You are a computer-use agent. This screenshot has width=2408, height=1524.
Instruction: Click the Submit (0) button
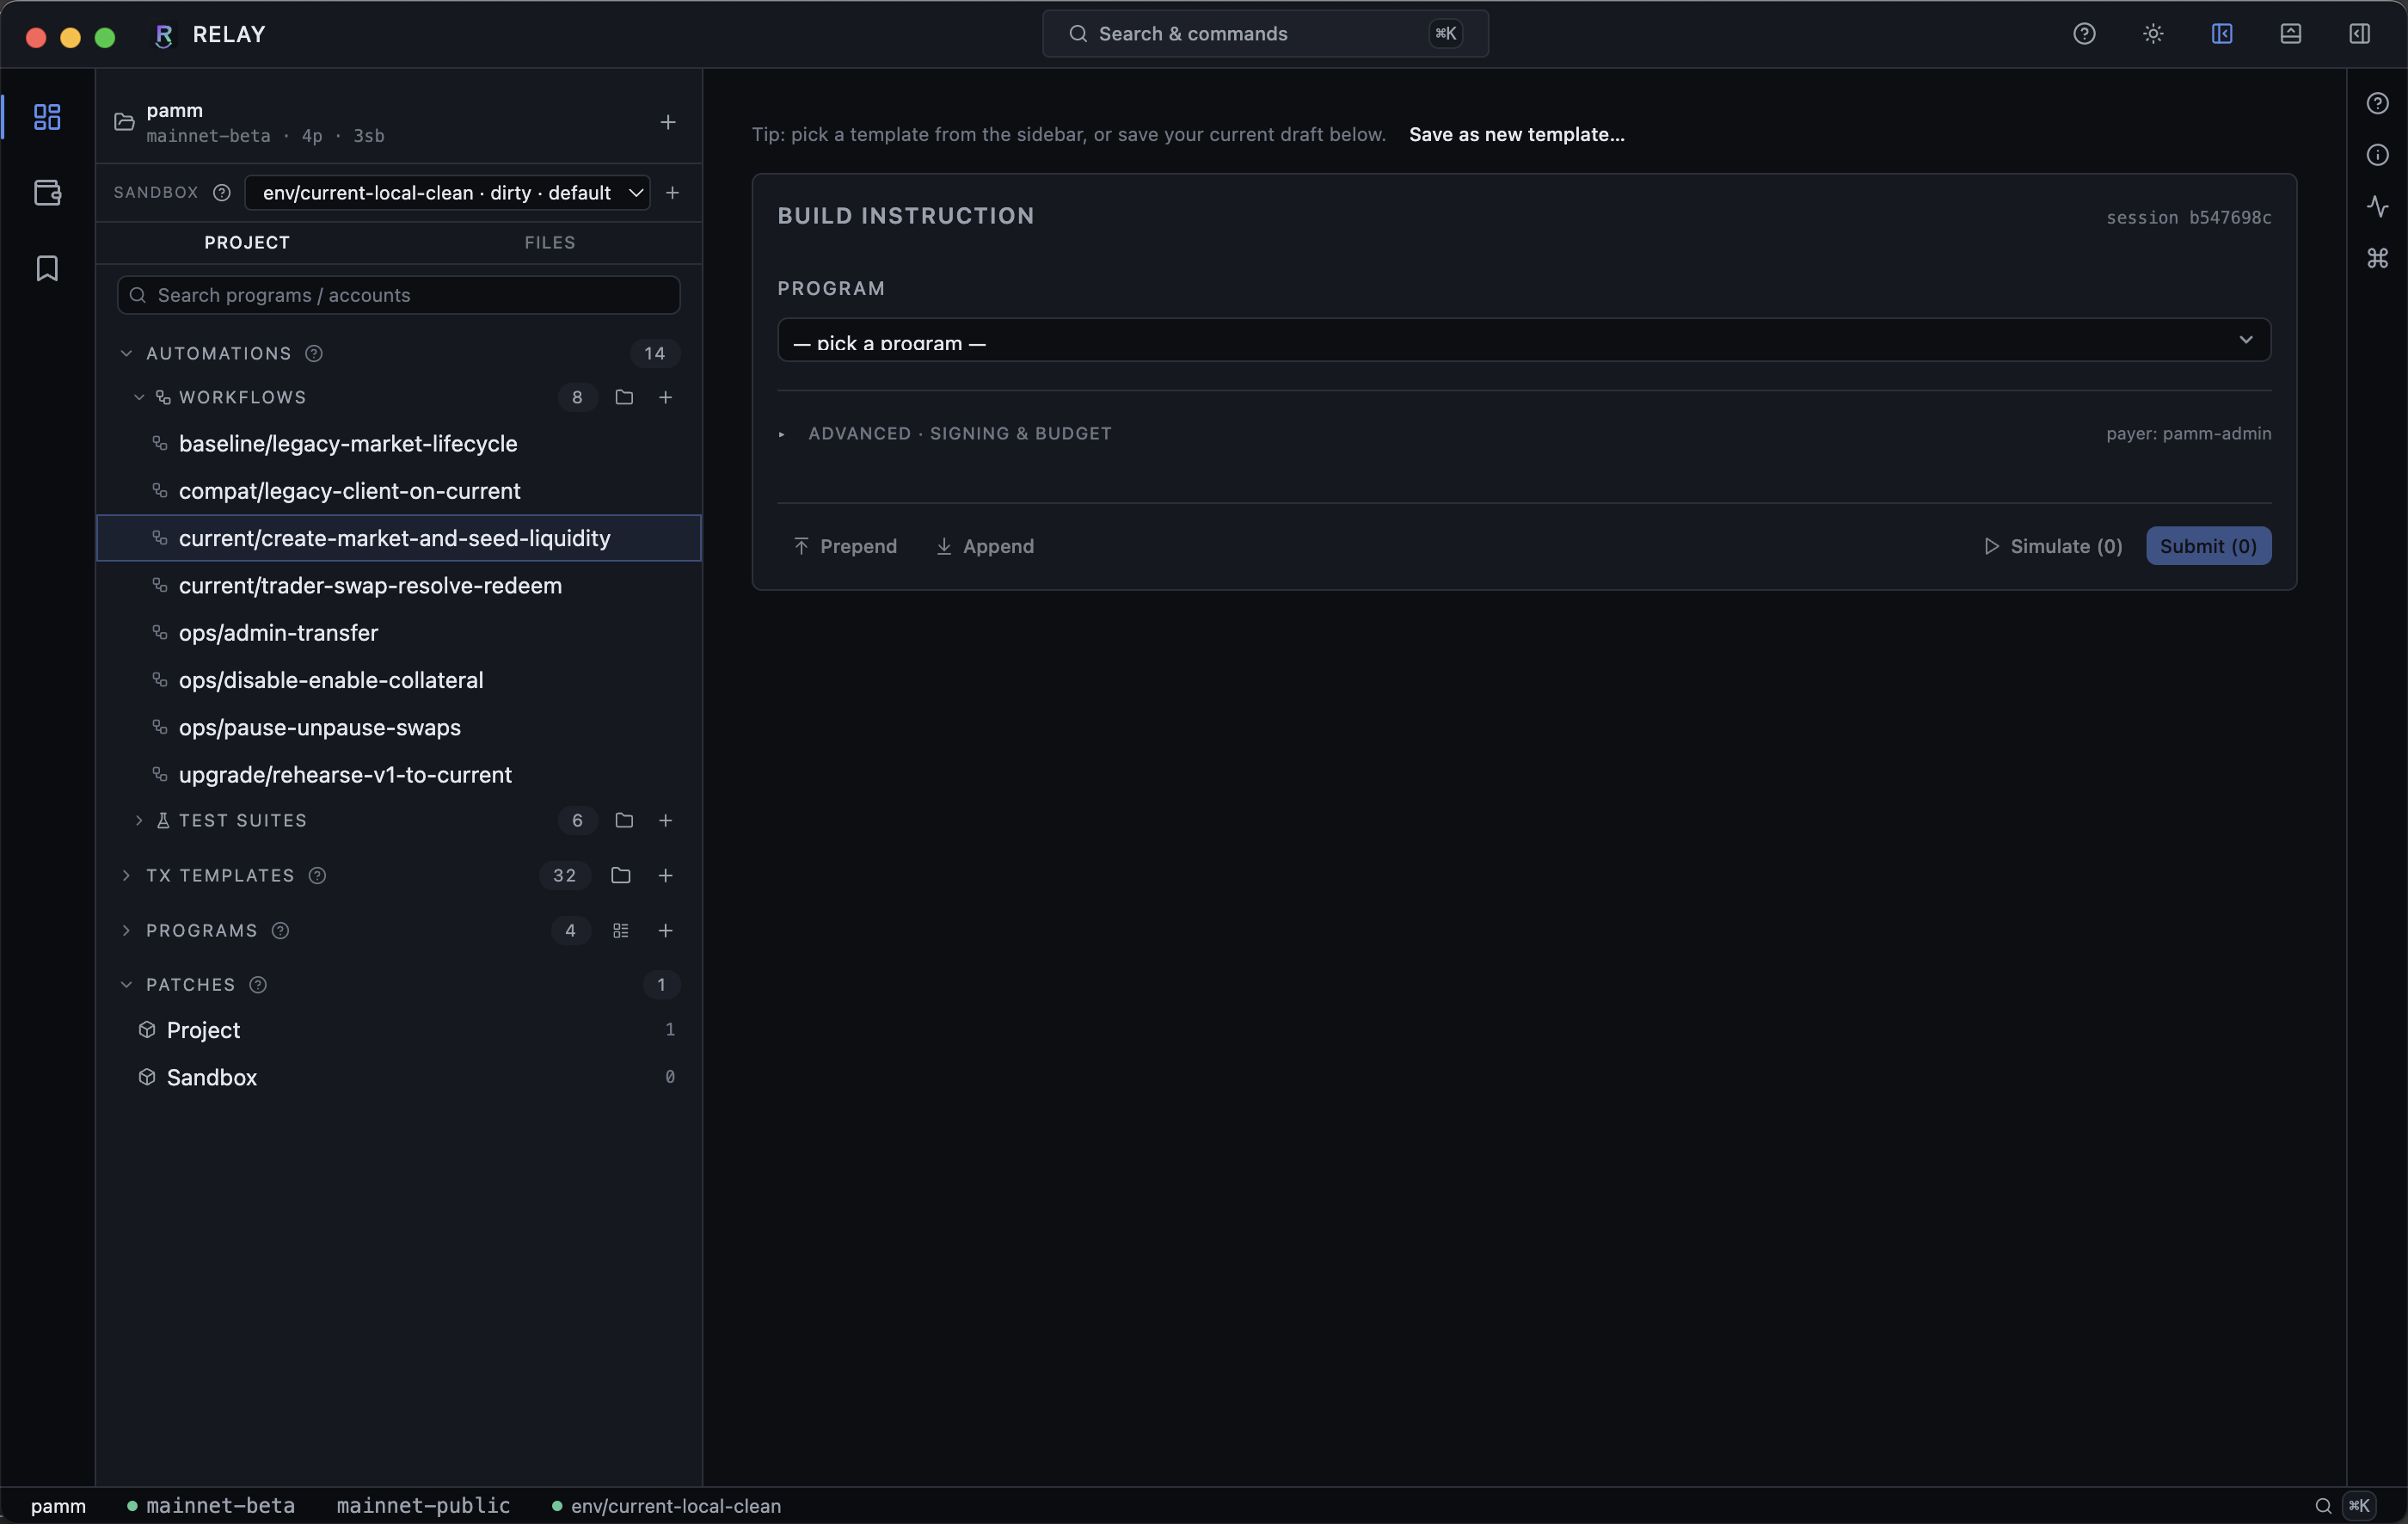2208,546
